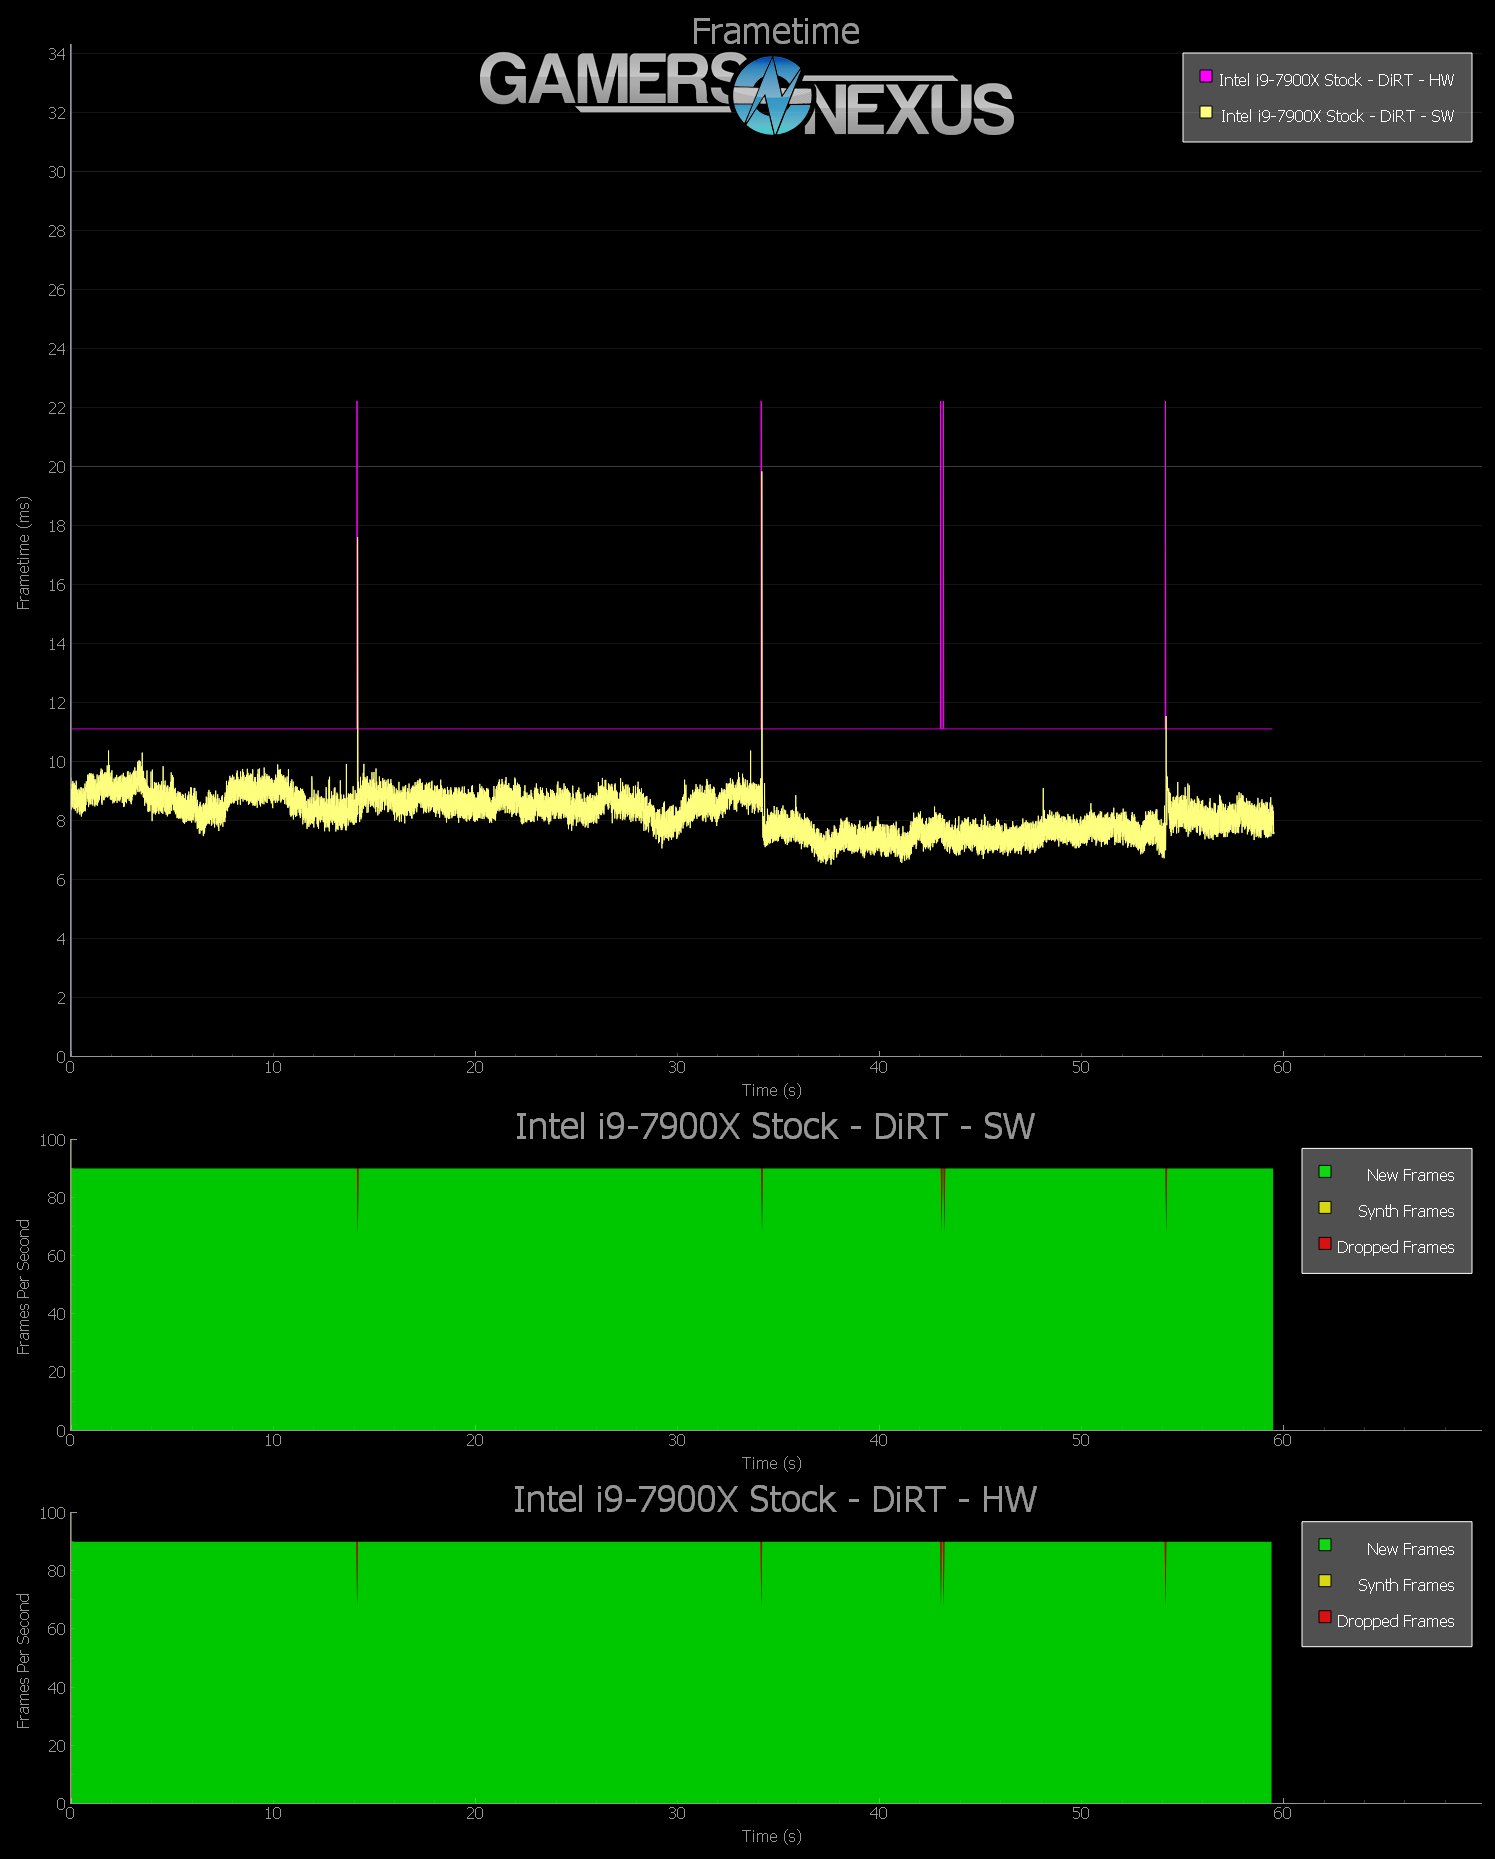Image resolution: width=1495 pixels, height=1859 pixels.
Task: Click 'Time (s)' label under the HW chart
Action: tap(771, 1836)
